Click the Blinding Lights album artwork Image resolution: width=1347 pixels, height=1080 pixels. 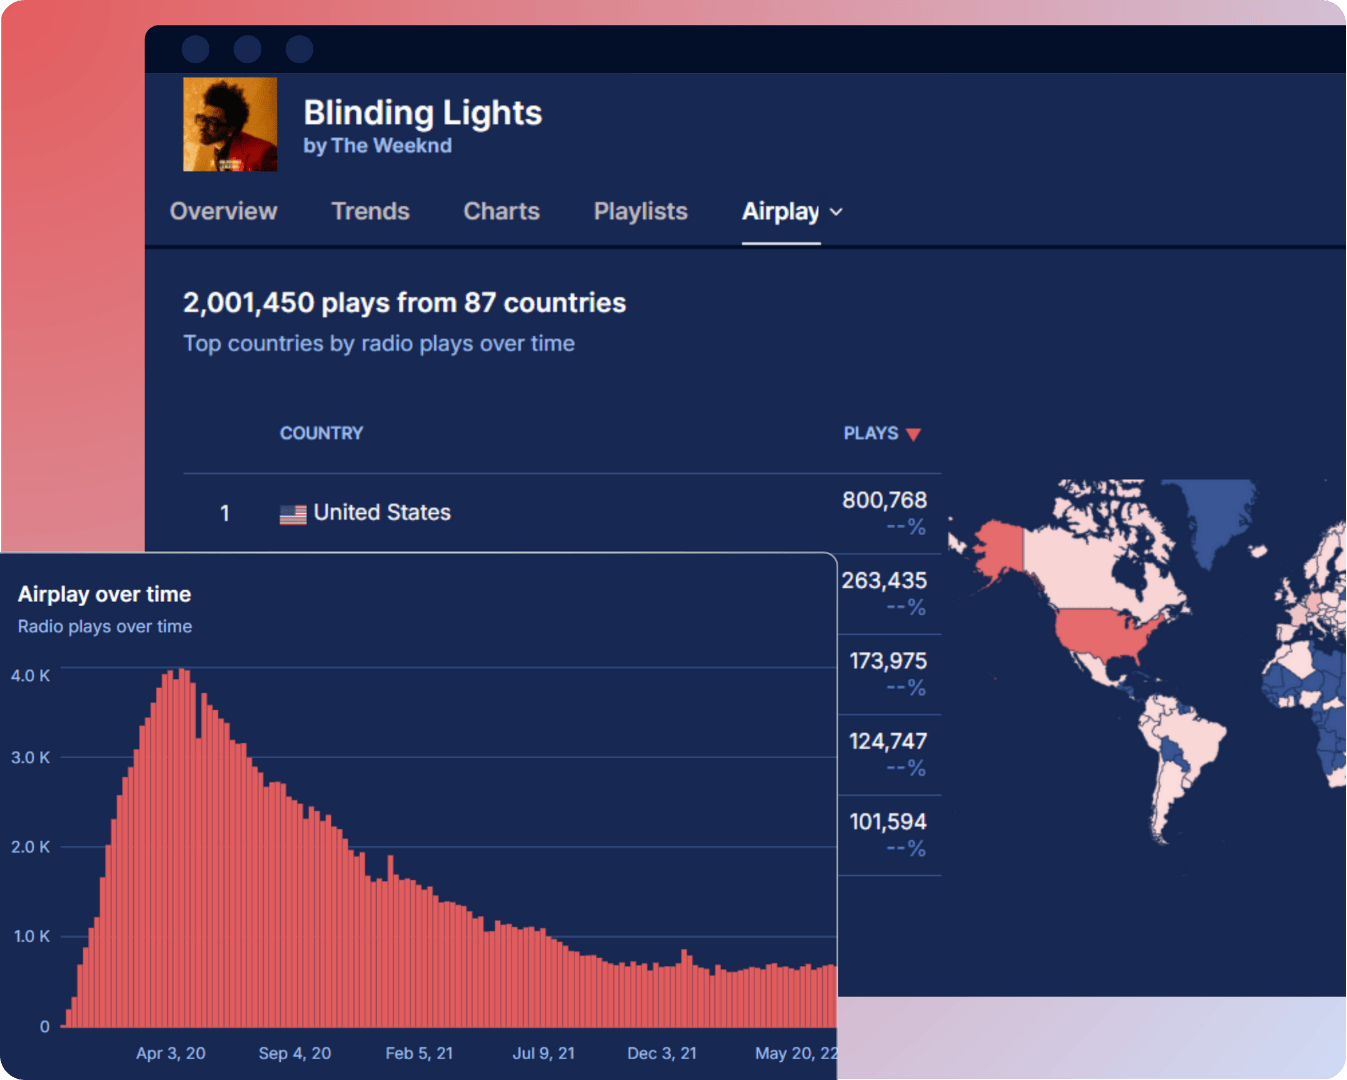tap(229, 124)
